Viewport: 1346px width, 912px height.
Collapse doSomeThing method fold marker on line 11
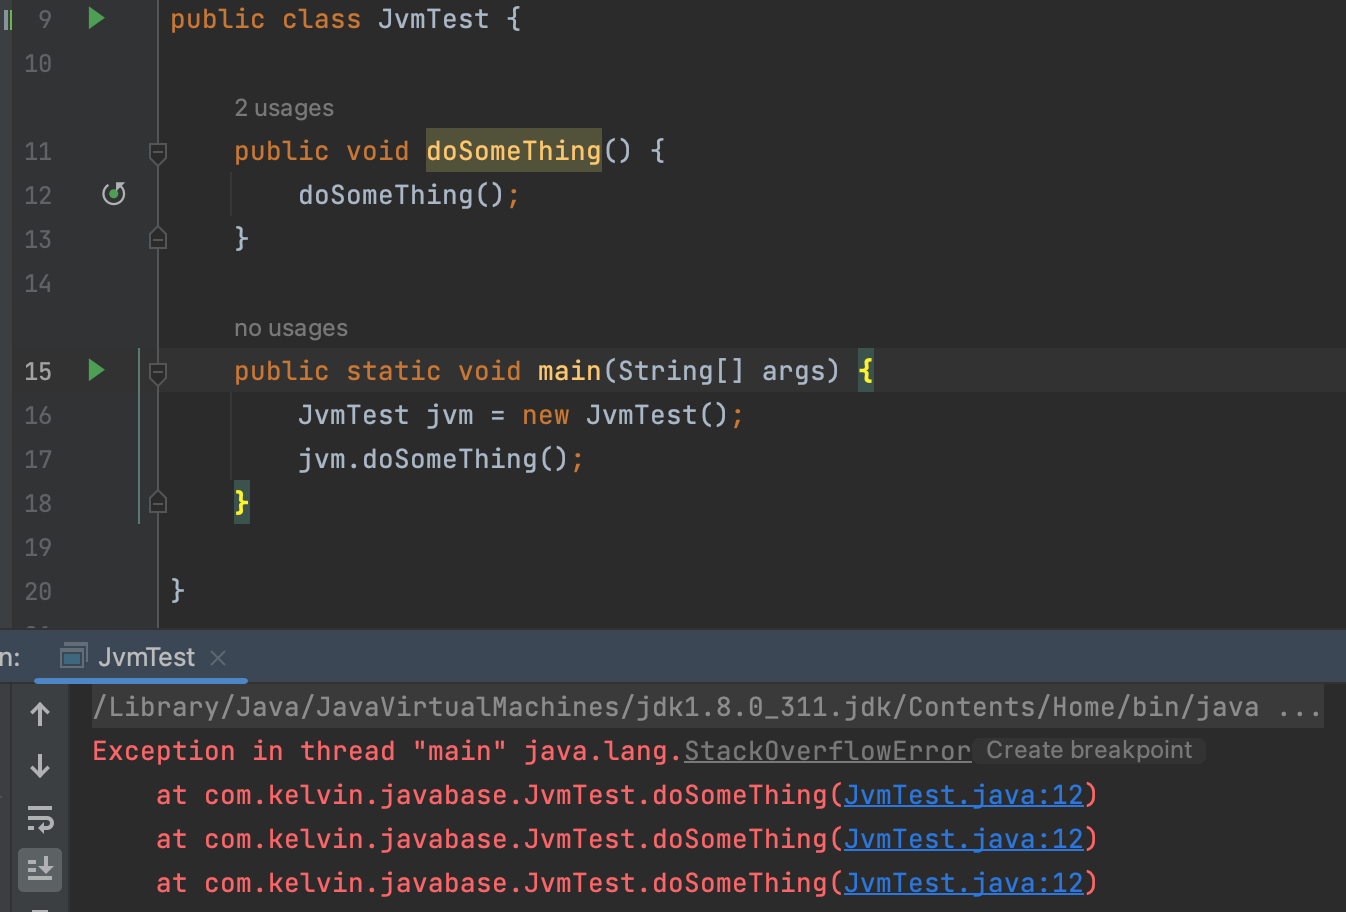[158, 152]
